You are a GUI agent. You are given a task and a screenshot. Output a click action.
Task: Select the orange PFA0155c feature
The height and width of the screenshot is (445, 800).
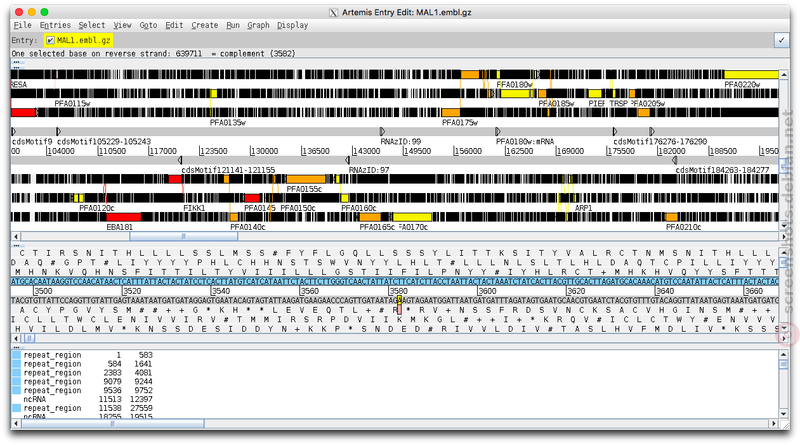click(305, 179)
